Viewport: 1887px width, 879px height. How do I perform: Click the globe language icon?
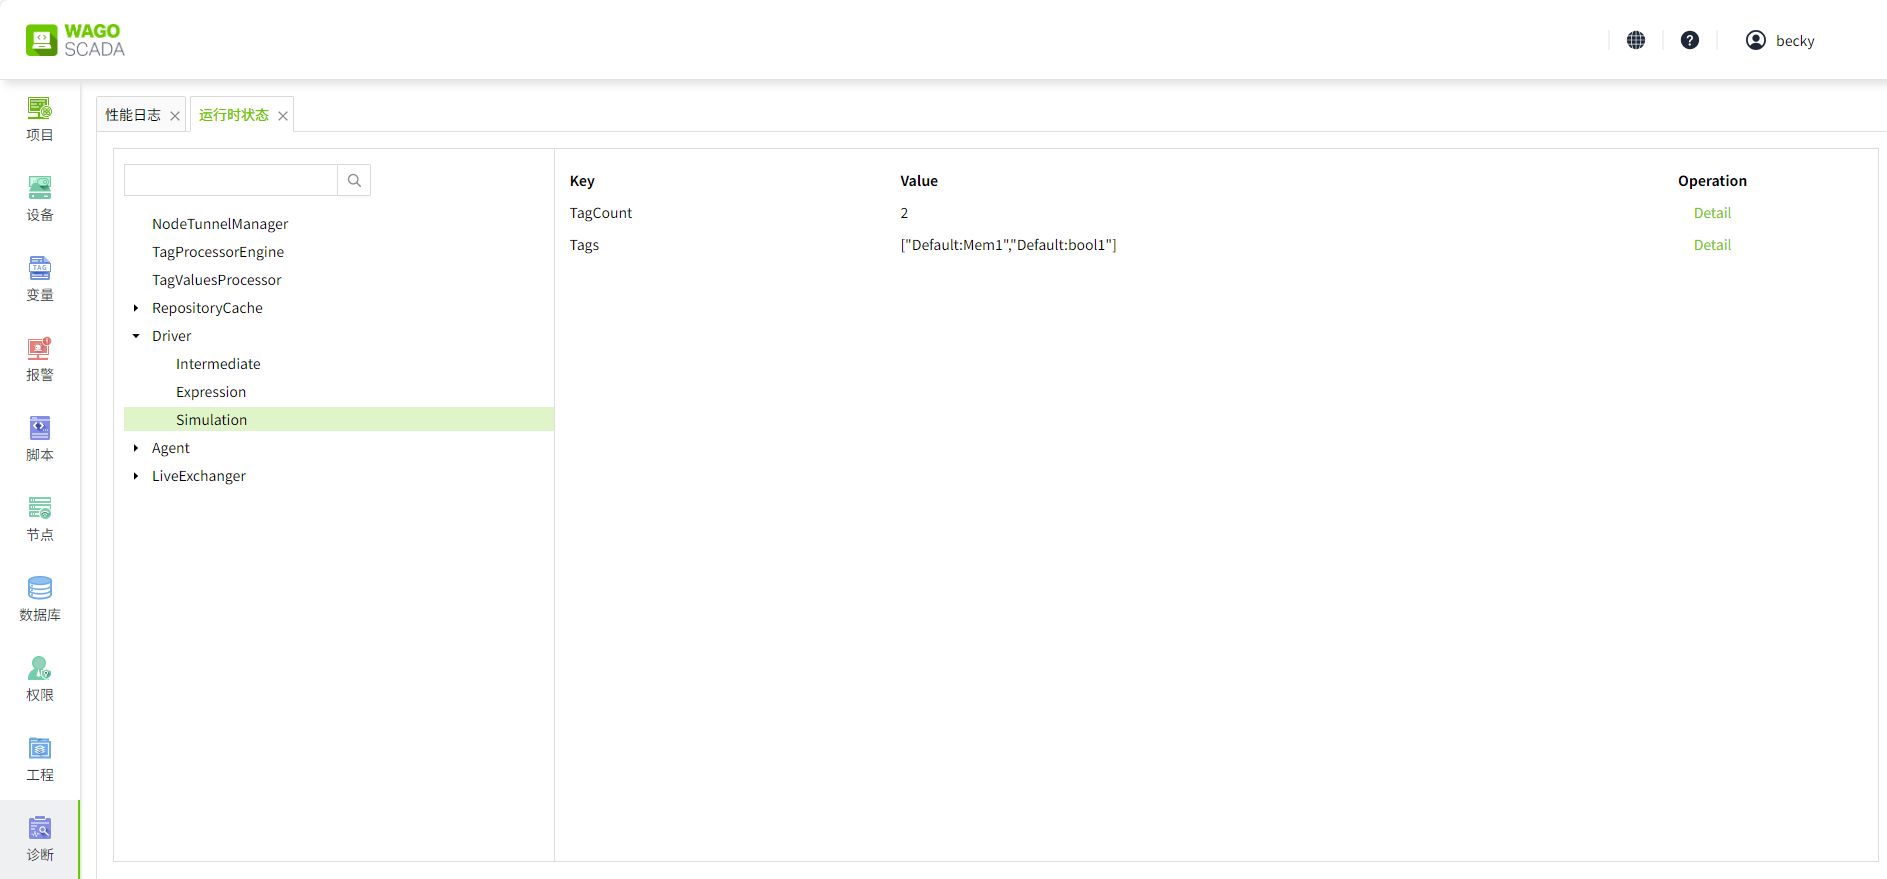pyautogui.click(x=1636, y=40)
